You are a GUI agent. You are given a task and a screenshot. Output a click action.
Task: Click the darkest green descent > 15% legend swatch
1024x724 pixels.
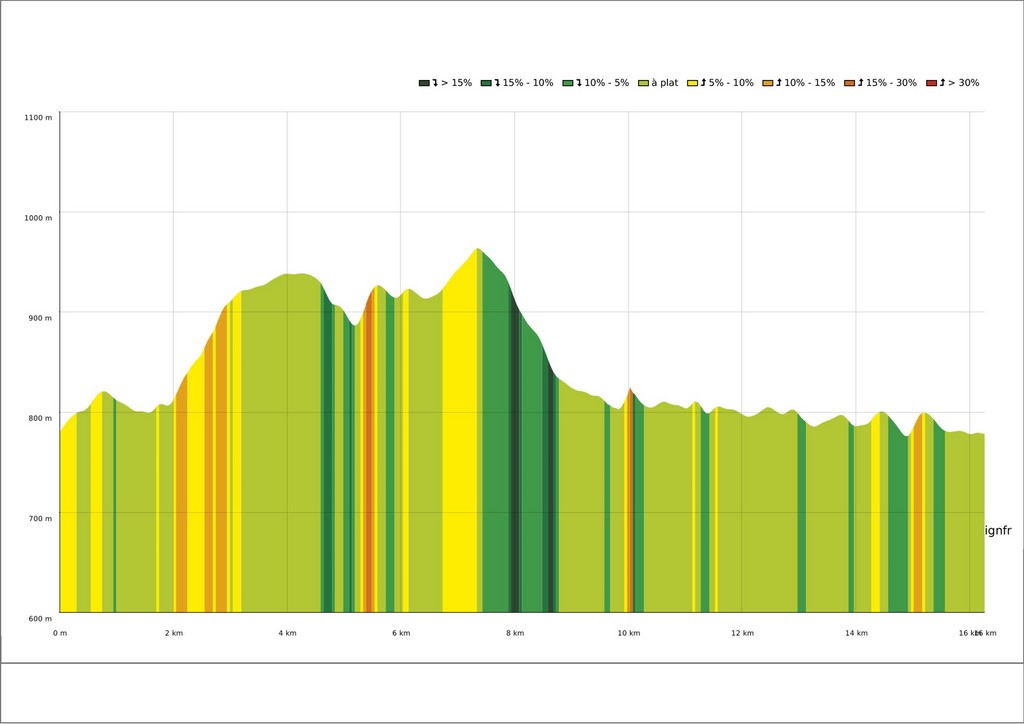424,83
